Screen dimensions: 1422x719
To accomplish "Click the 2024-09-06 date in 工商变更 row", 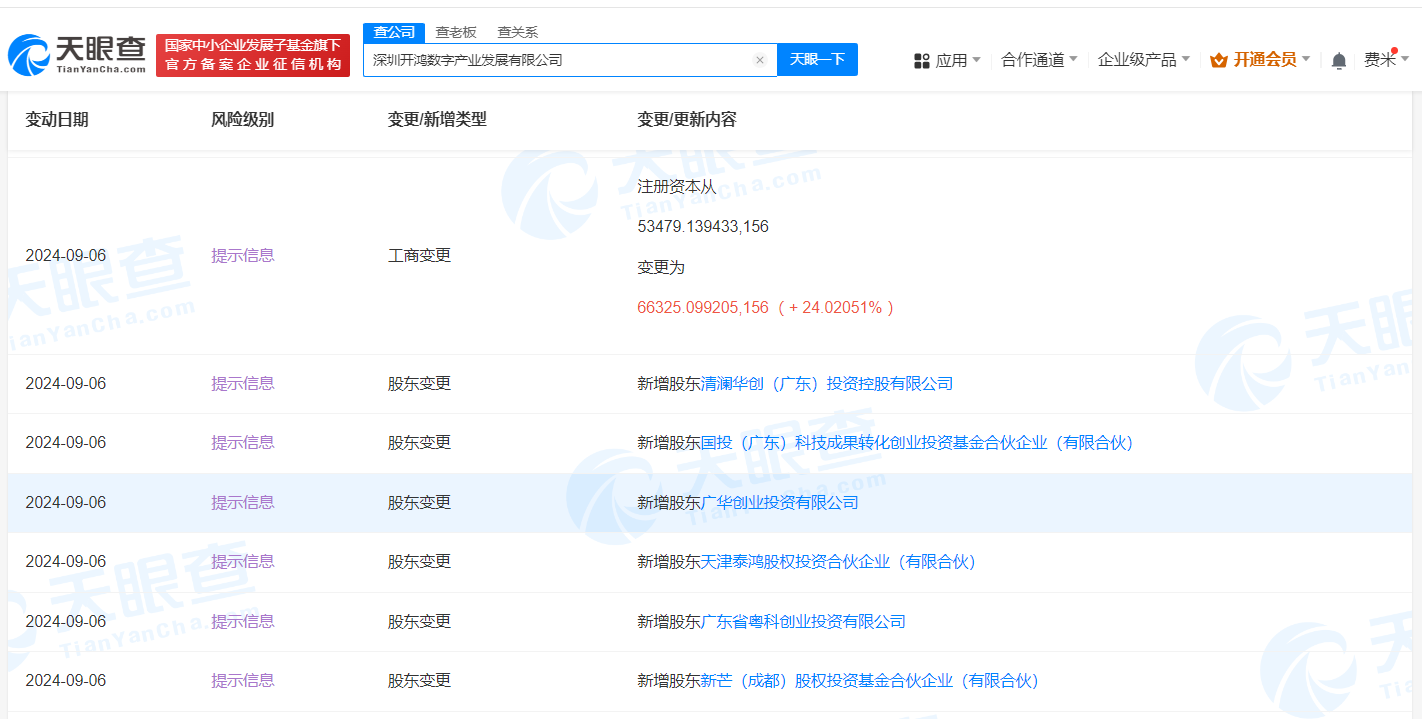I will [x=66, y=255].
